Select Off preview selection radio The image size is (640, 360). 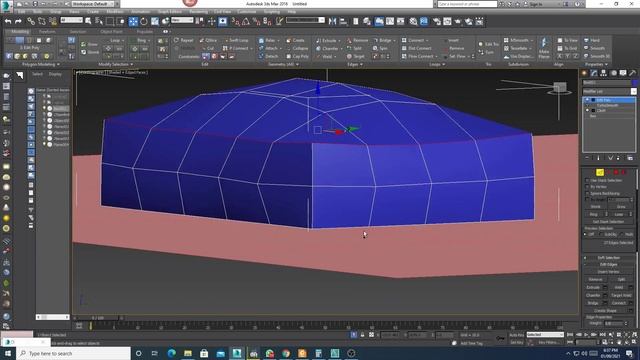click(586, 234)
